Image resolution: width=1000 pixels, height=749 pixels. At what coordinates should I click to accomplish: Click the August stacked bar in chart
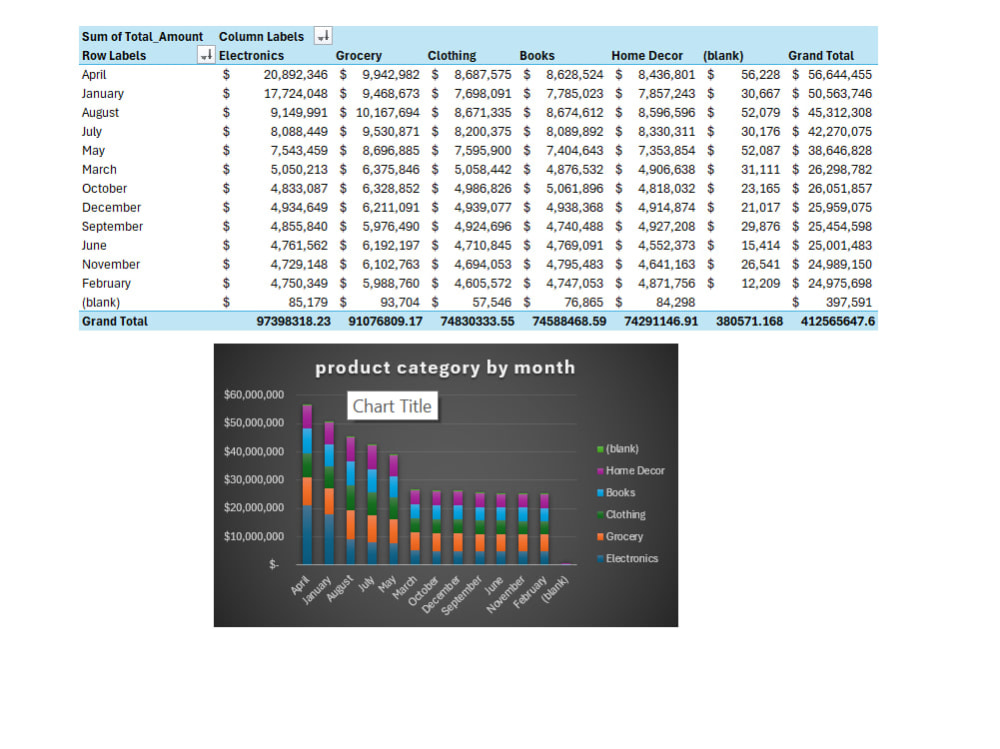351,500
